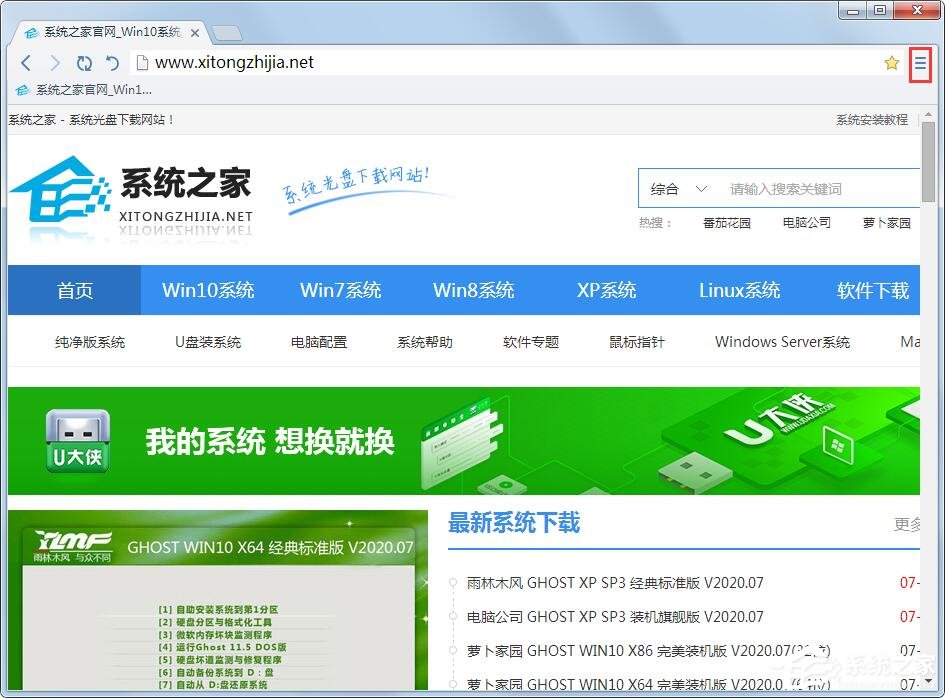Open the 综合 search category dropdown
Screen dimensions: 945x698
pyautogui.click(x=677, y=188)
